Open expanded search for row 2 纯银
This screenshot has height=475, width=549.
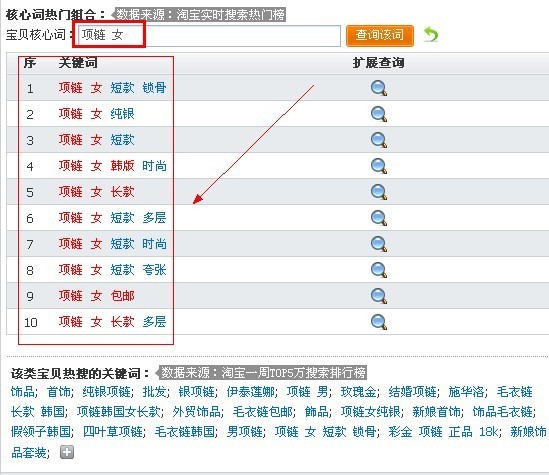click(379, 114)
